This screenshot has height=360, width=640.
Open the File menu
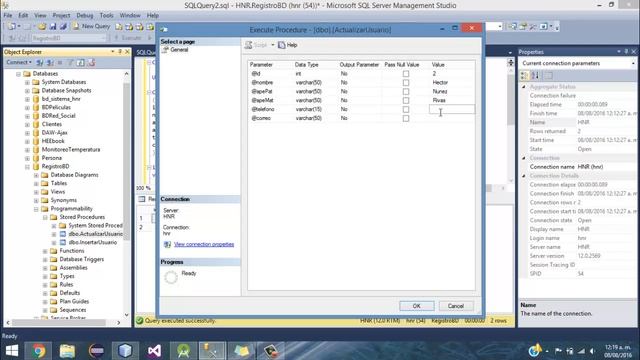[x=7, y=15]
